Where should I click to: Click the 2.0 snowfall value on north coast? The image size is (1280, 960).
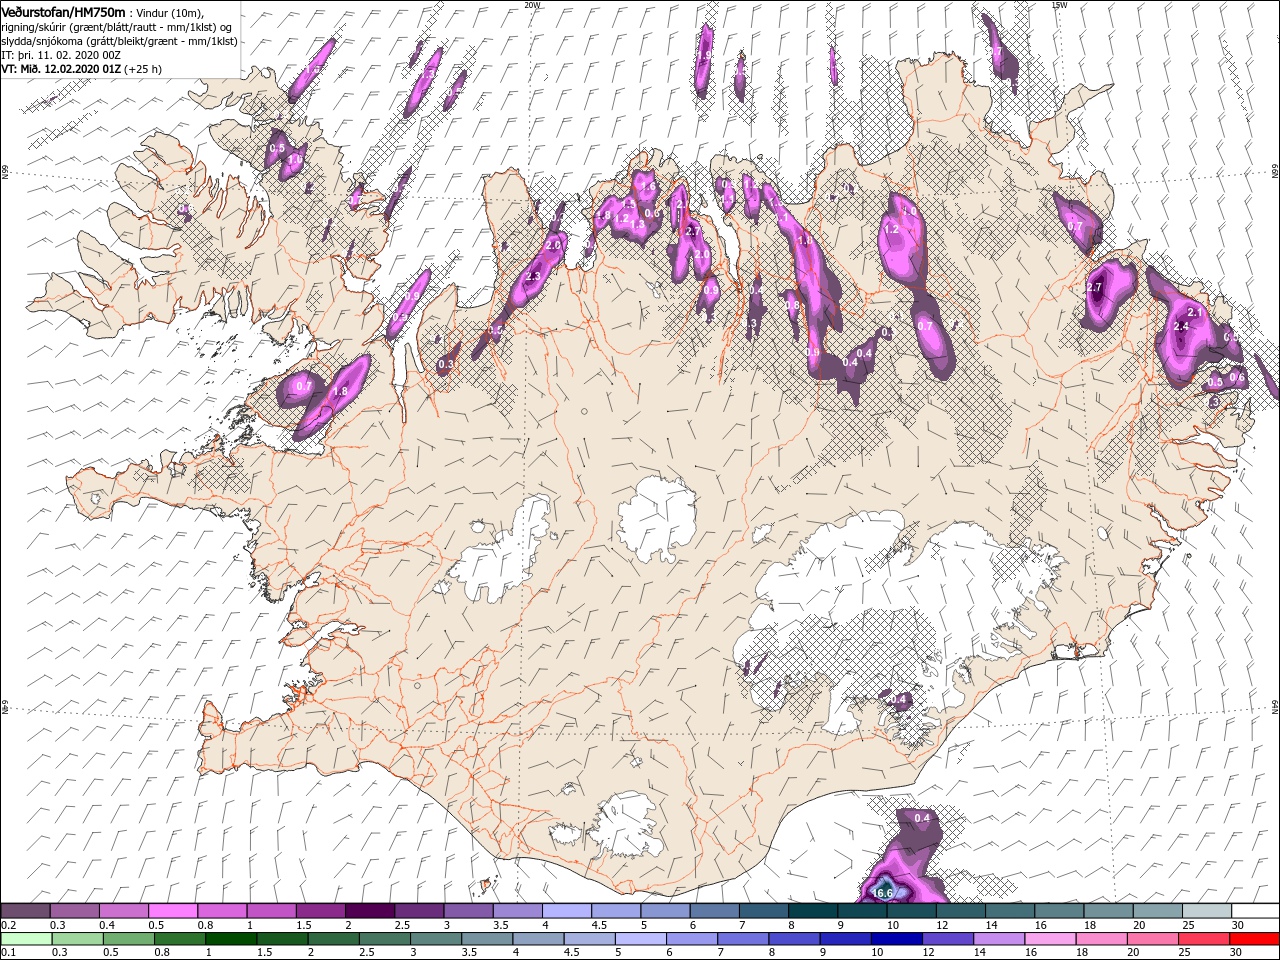(553, 245)
